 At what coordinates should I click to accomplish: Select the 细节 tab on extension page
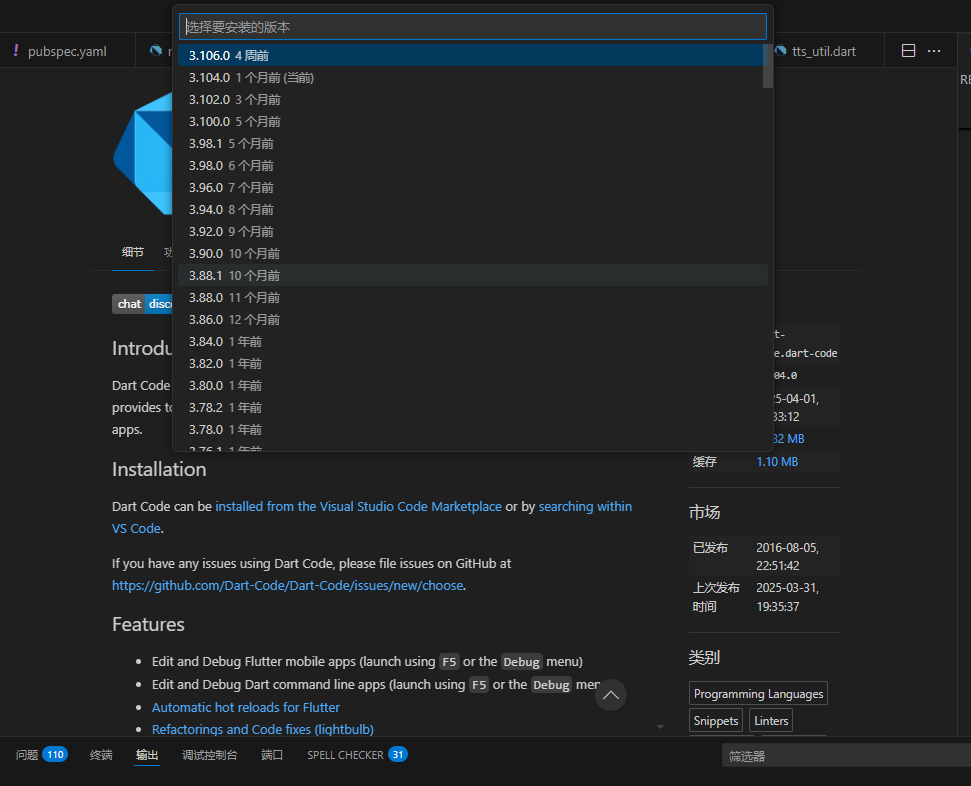tap(132, 252)
